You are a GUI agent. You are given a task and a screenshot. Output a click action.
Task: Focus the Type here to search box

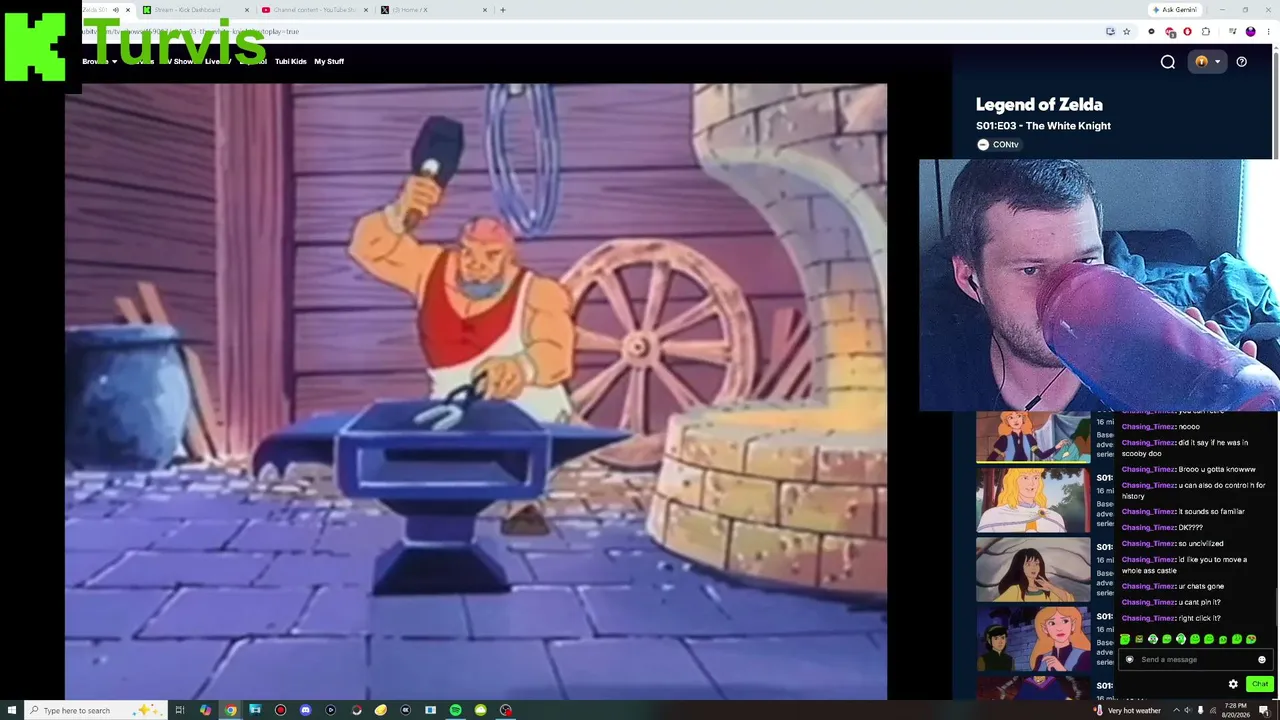click(x=95, y=710)
